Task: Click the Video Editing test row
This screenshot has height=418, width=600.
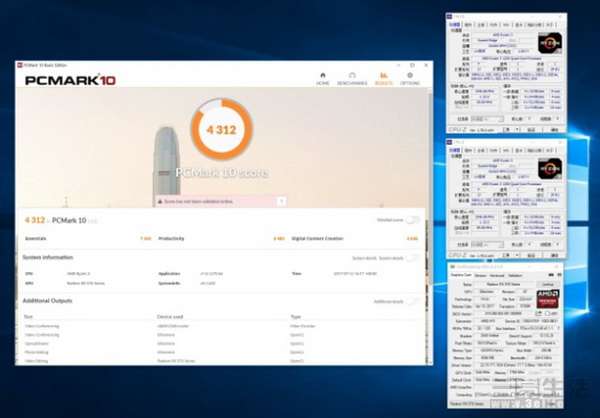Action: point(222,361)
